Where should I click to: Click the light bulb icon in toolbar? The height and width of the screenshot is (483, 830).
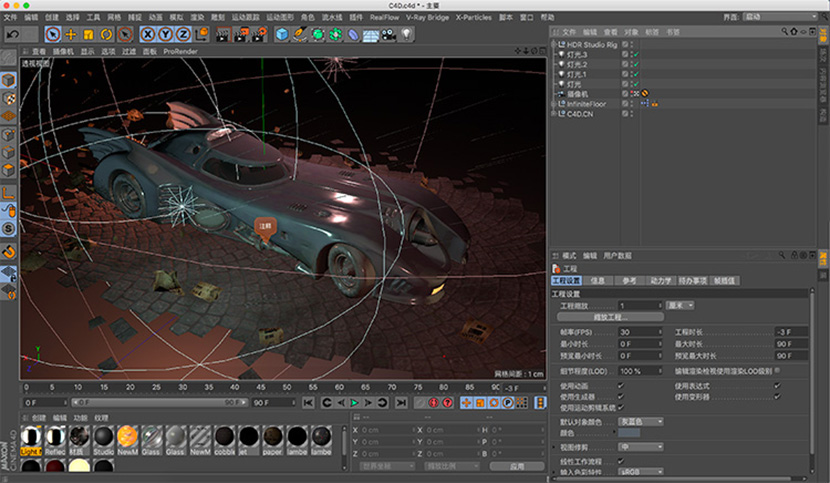(x=407, y=34)
